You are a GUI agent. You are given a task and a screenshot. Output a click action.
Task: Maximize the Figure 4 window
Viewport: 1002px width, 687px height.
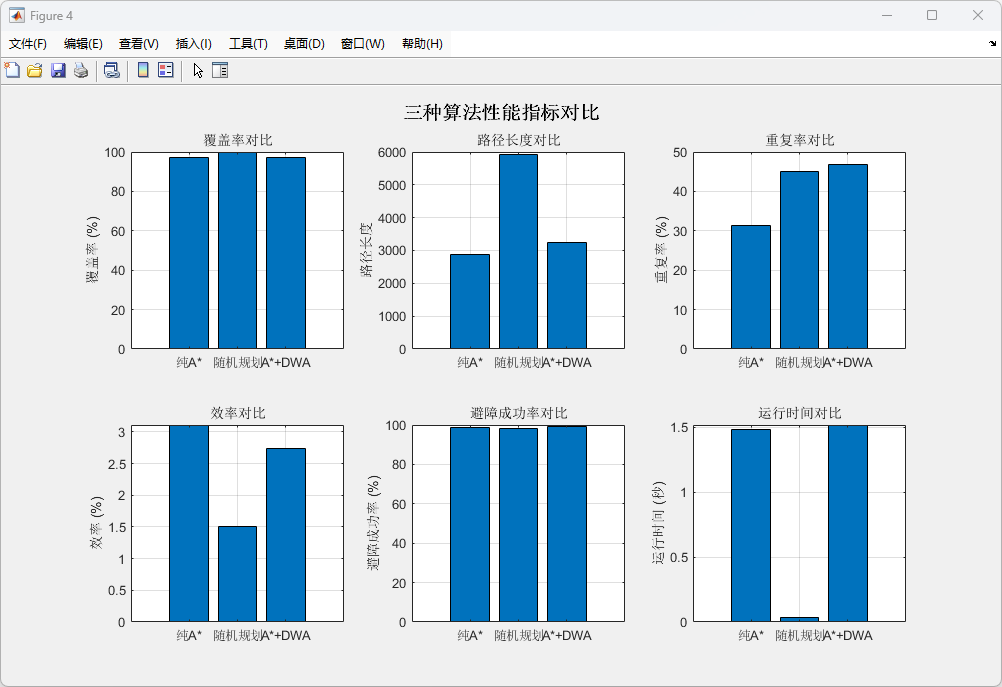(932, 15)
